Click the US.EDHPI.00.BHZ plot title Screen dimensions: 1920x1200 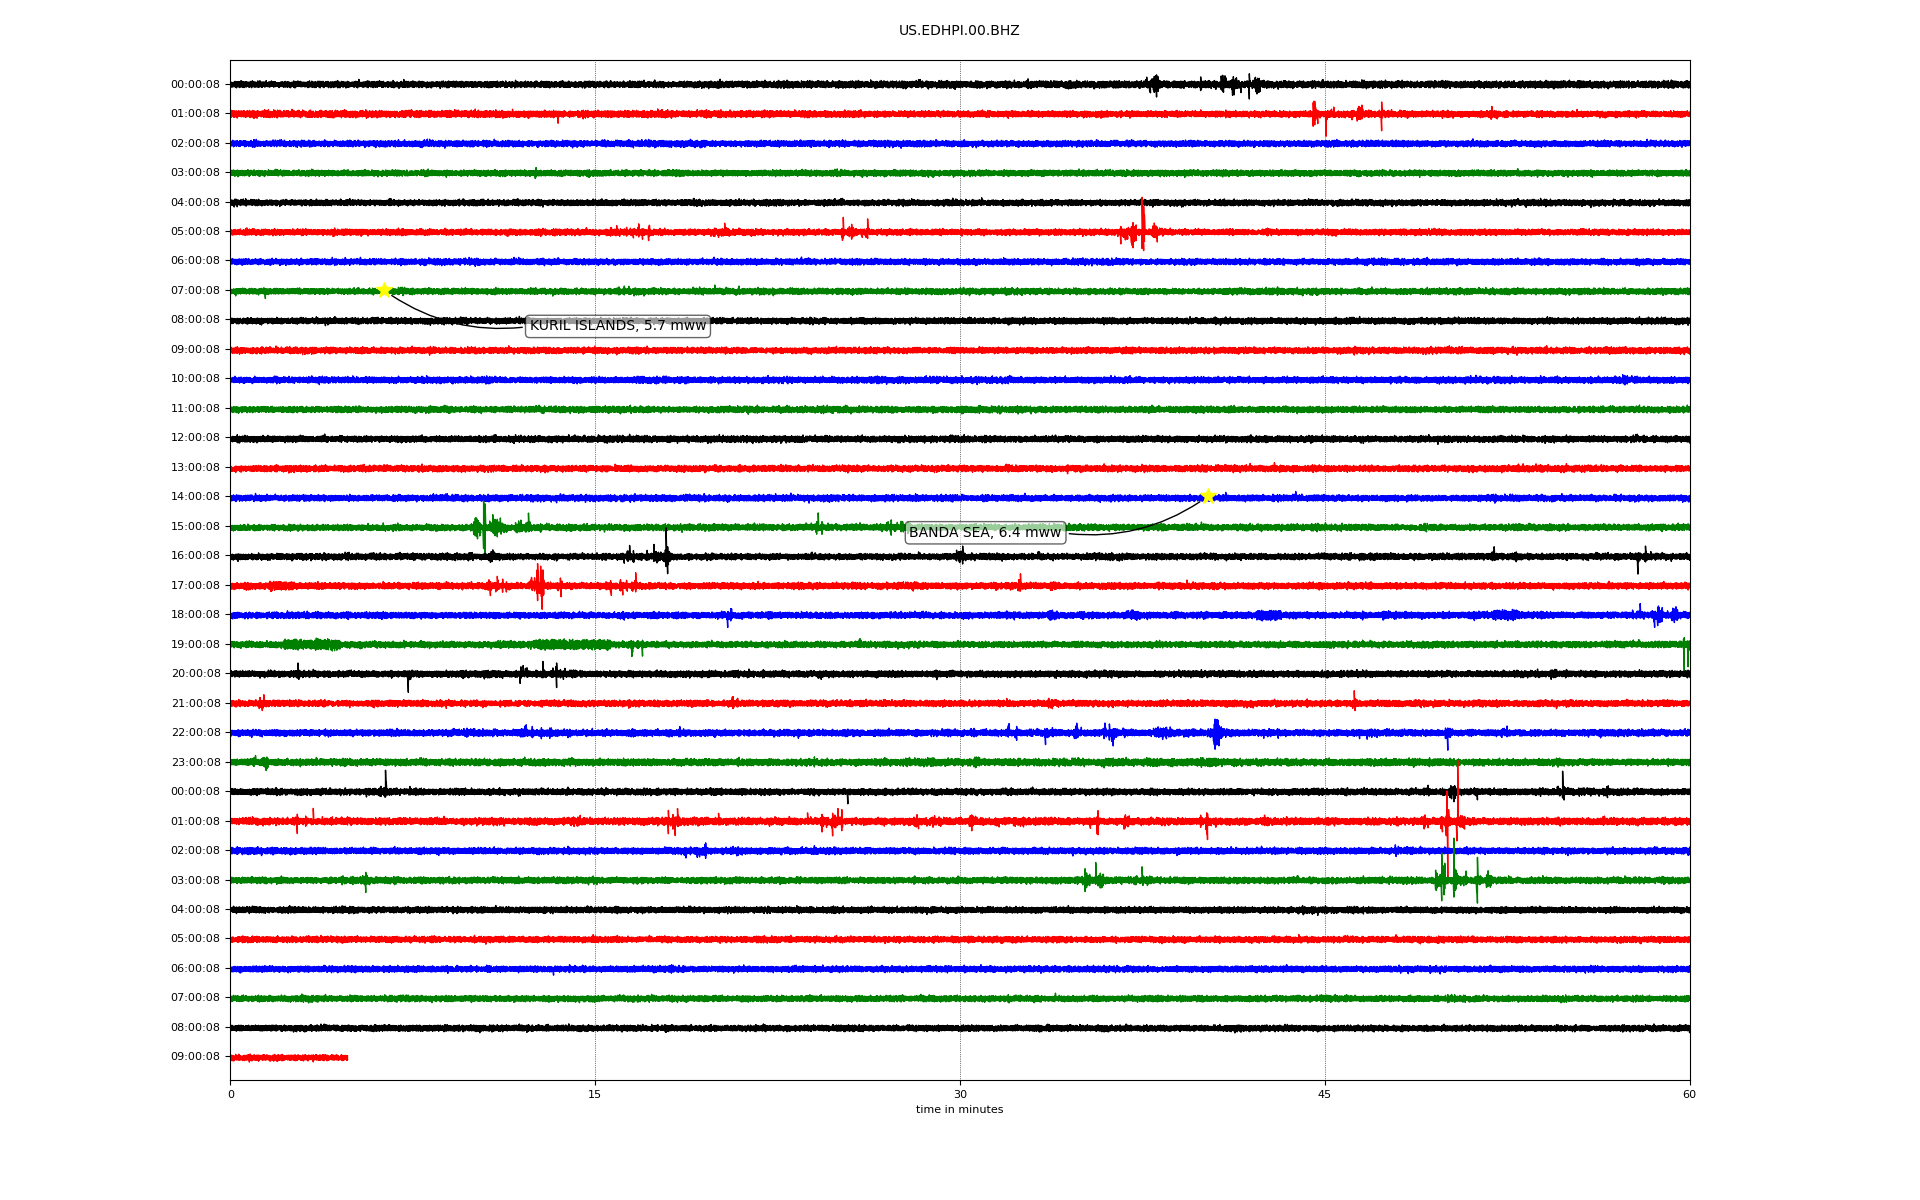(x=958, y=31)
